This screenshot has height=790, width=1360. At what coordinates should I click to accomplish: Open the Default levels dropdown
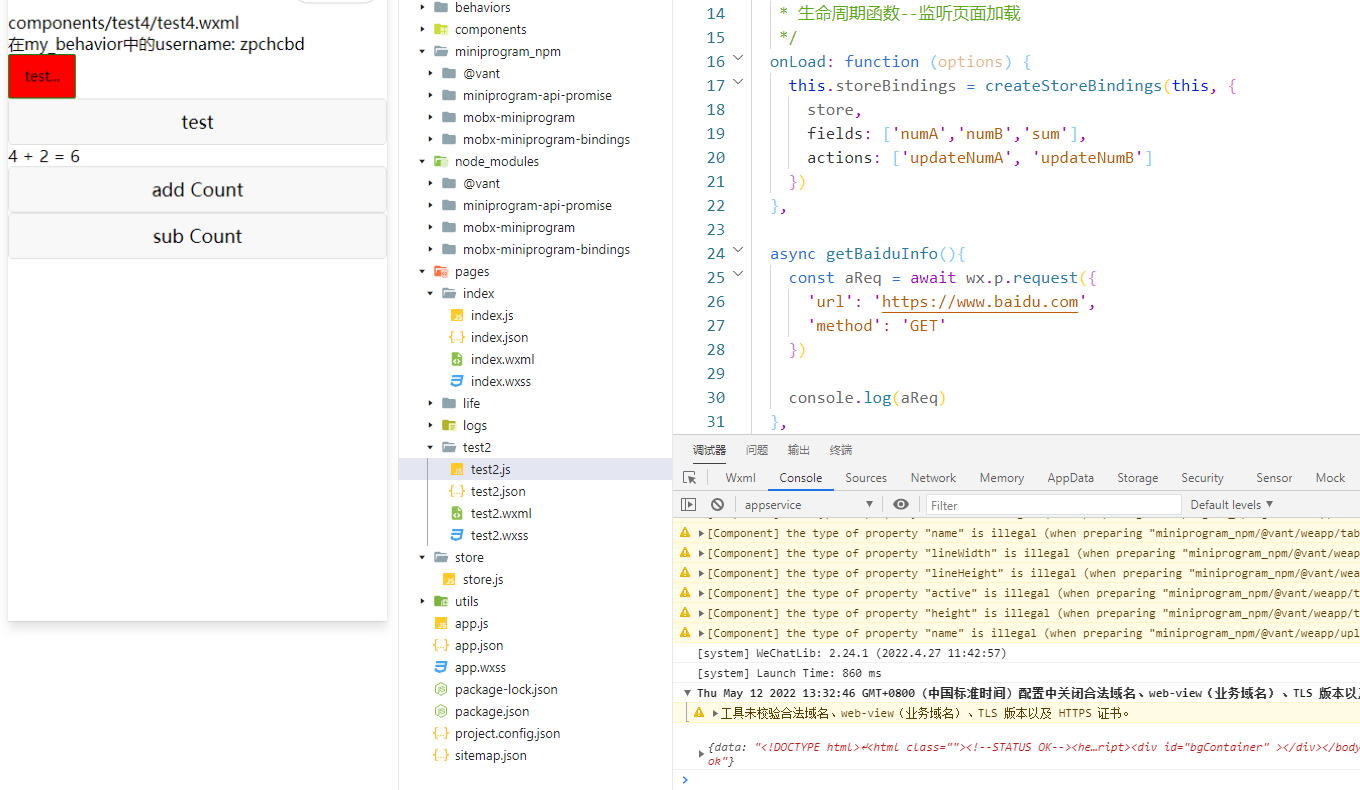1232,505
